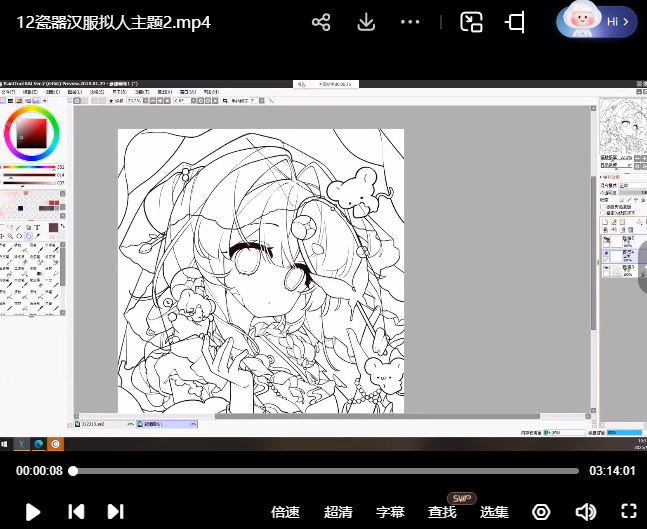The width and height of the screenshot is (647, 529).
Task: Open the three-dot more options menu
Action: click(x=410, y=22)
